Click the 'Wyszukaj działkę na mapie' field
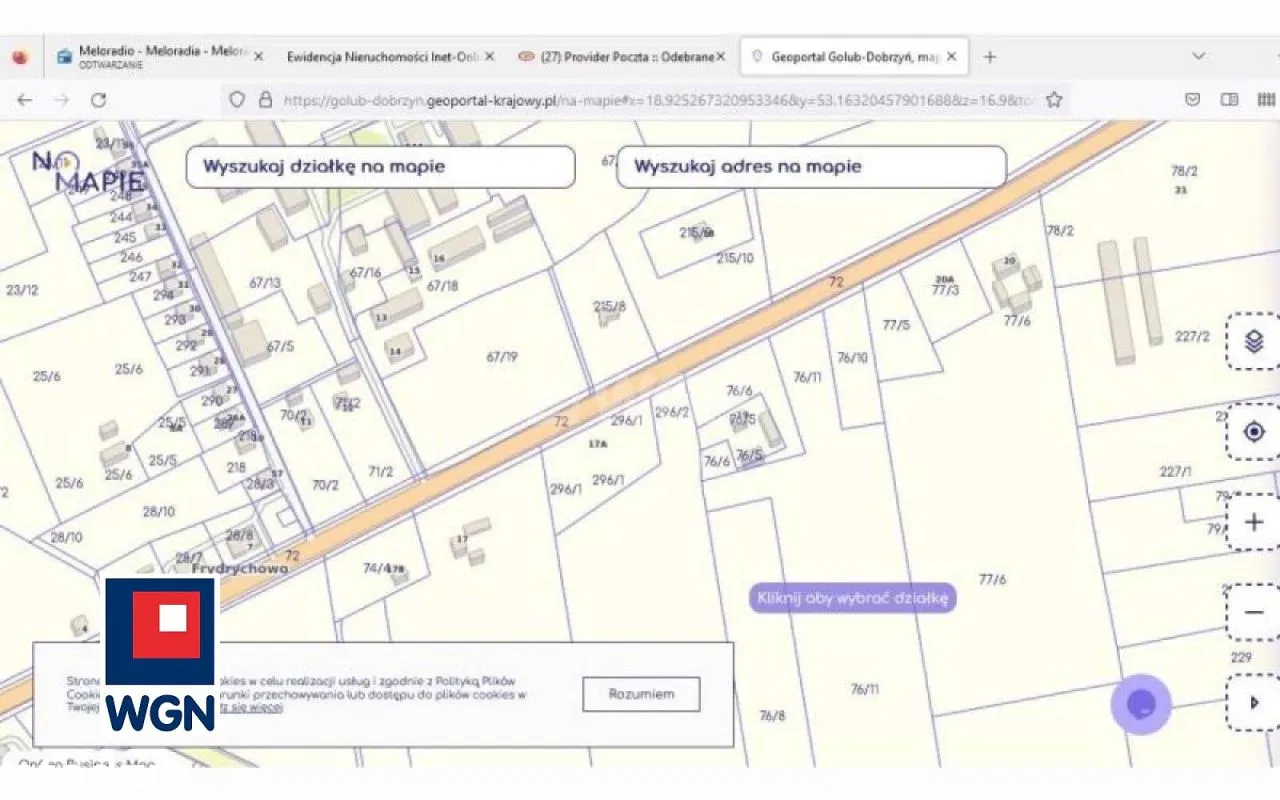 tap(380, 167)
